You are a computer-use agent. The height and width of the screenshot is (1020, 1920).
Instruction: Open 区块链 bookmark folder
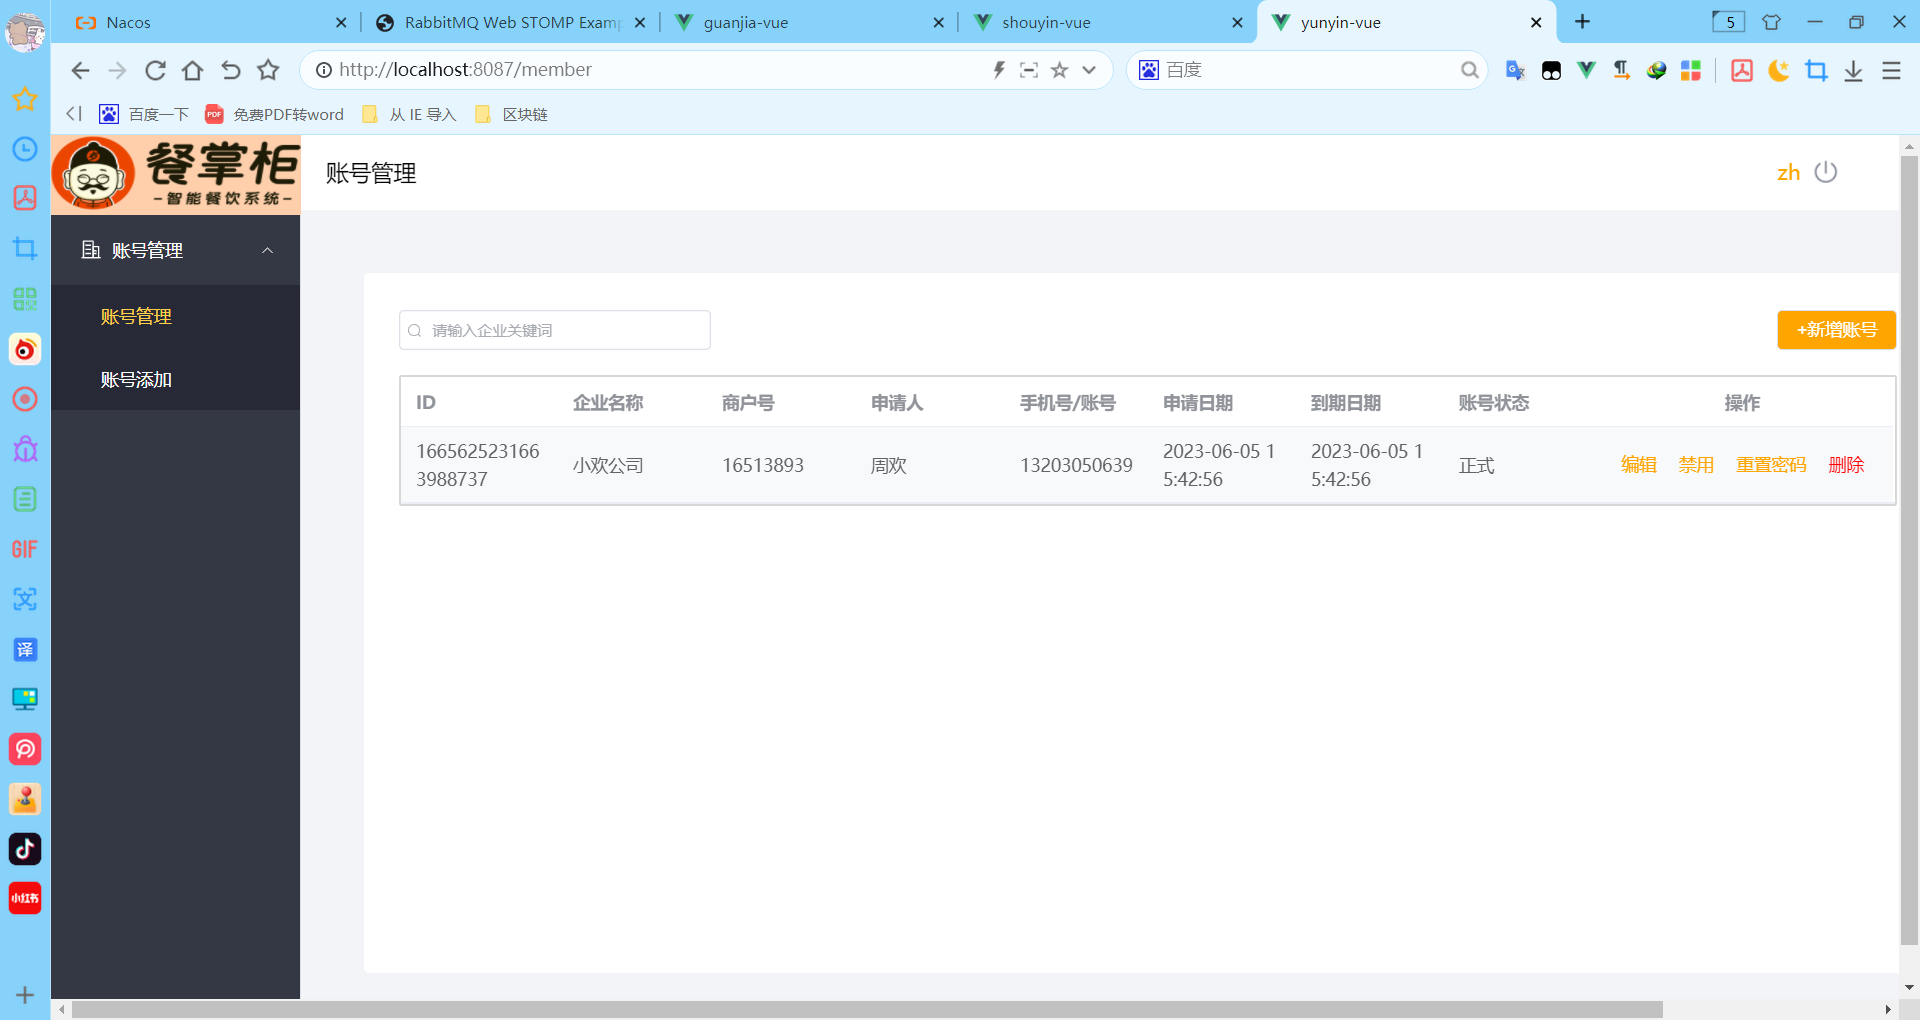coord(511,114)
